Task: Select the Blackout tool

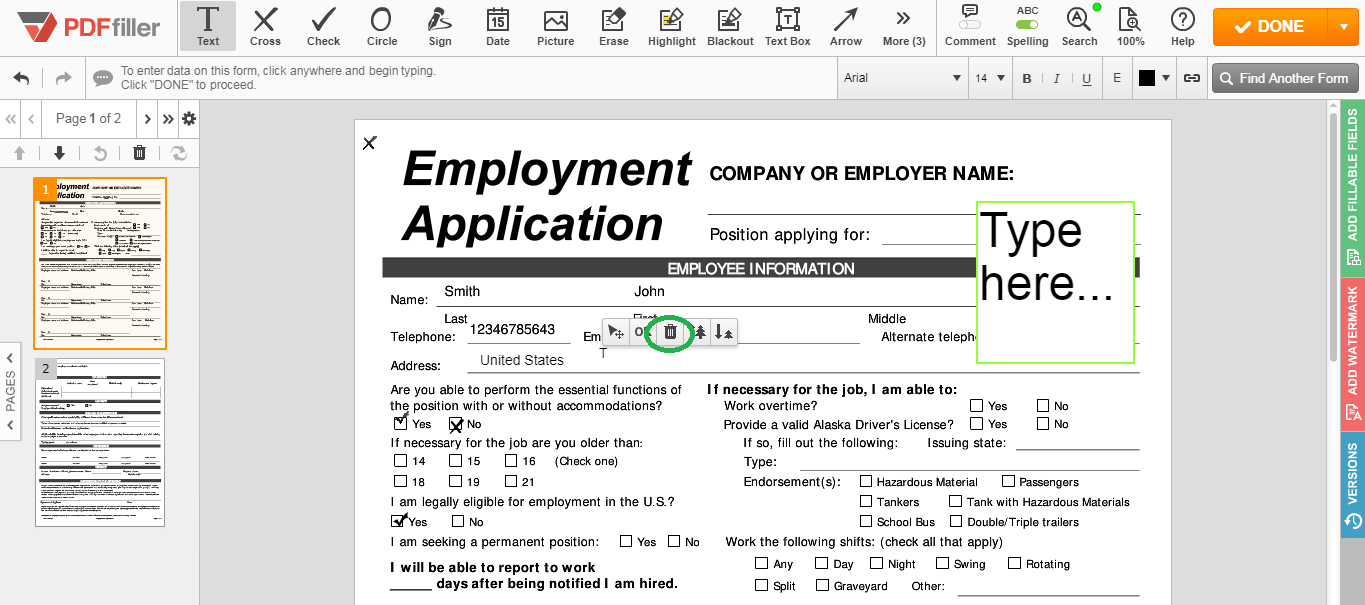Action: 730,27
